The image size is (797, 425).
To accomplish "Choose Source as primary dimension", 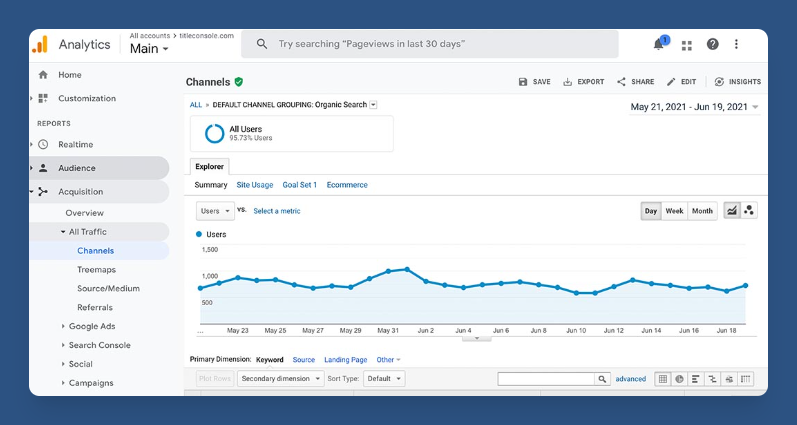I will click(x=304, y=360).
